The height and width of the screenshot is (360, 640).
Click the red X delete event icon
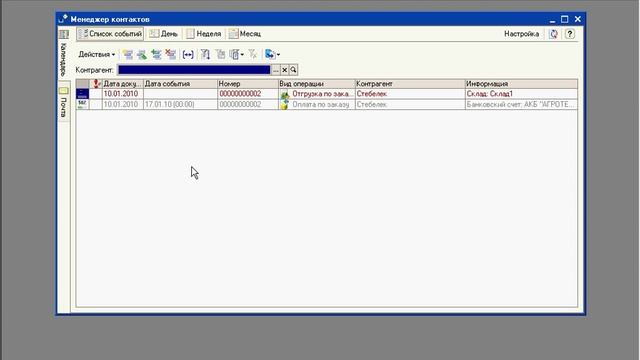click(170, 54)
